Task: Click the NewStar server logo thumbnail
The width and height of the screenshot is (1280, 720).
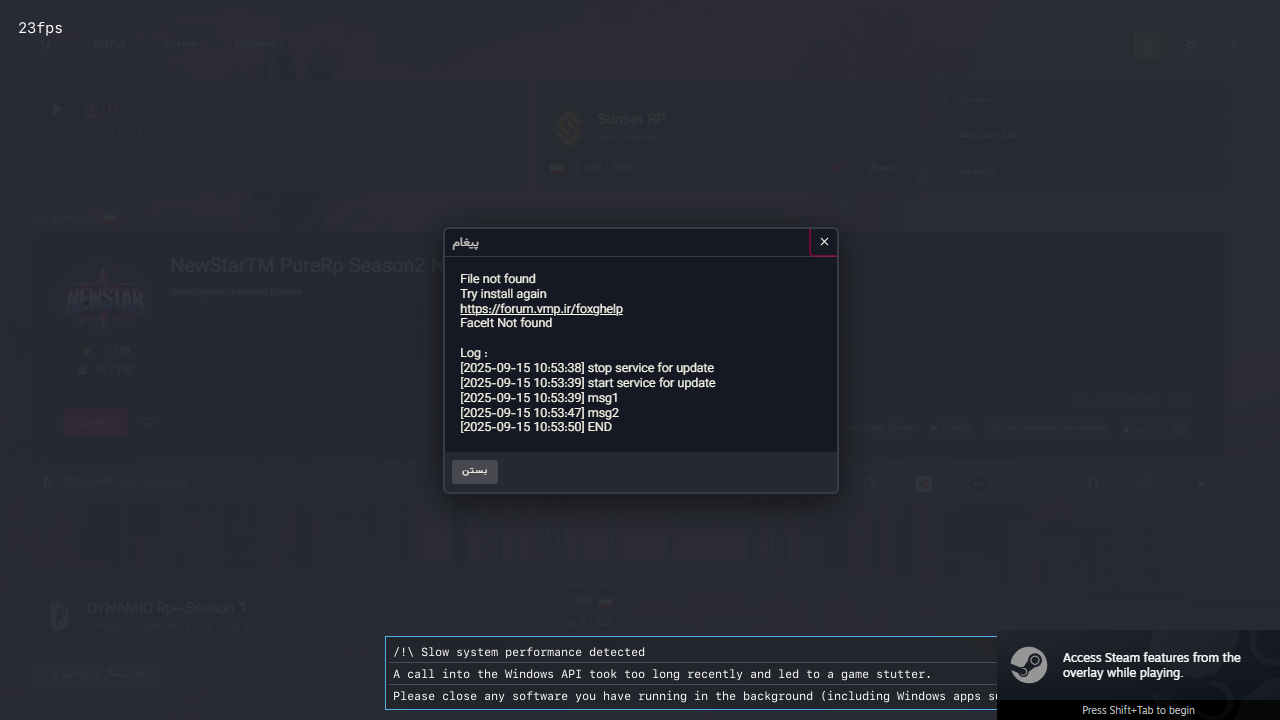Action: 105,297
